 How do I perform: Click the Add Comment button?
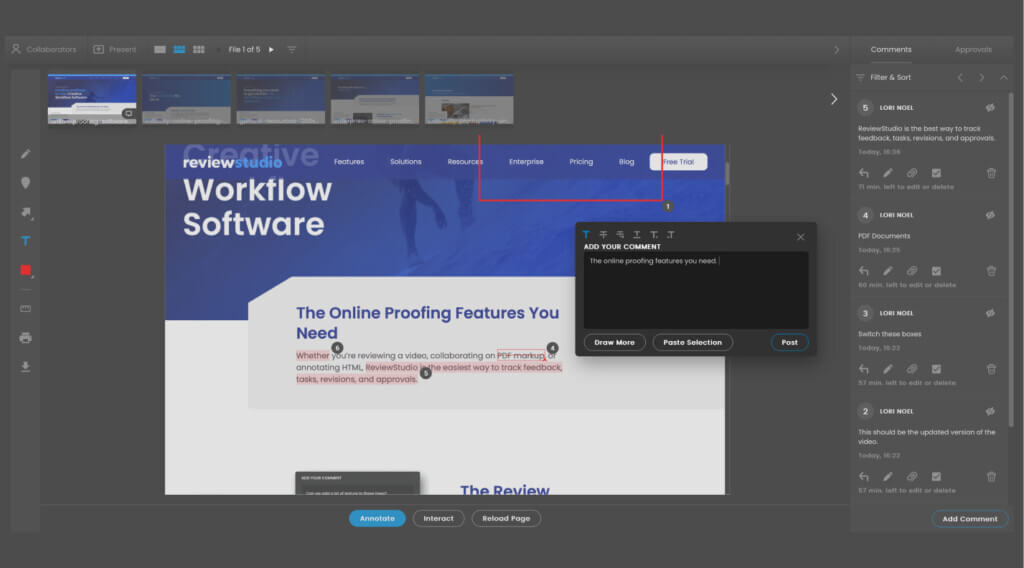[970, 519]
